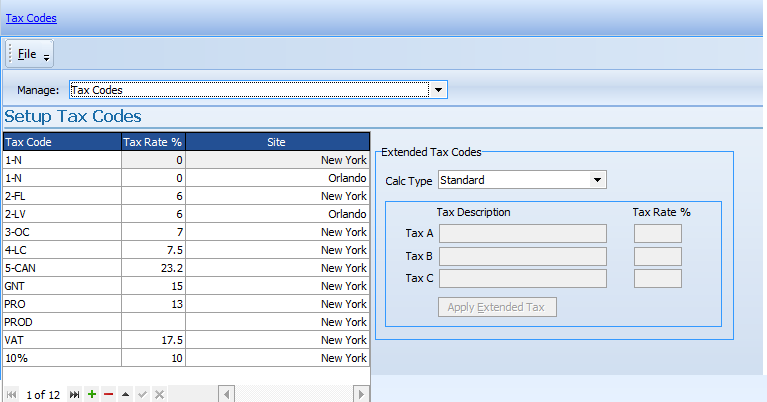
Task: Click the Tax A description field
Action: pyautogui.click(x=522, y=233)
